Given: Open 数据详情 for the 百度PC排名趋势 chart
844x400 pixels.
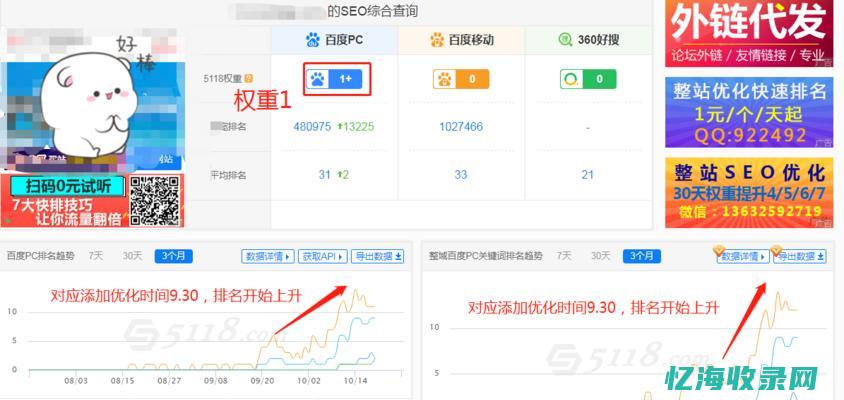Looking at the screenshot, I should tap(268, 256).
